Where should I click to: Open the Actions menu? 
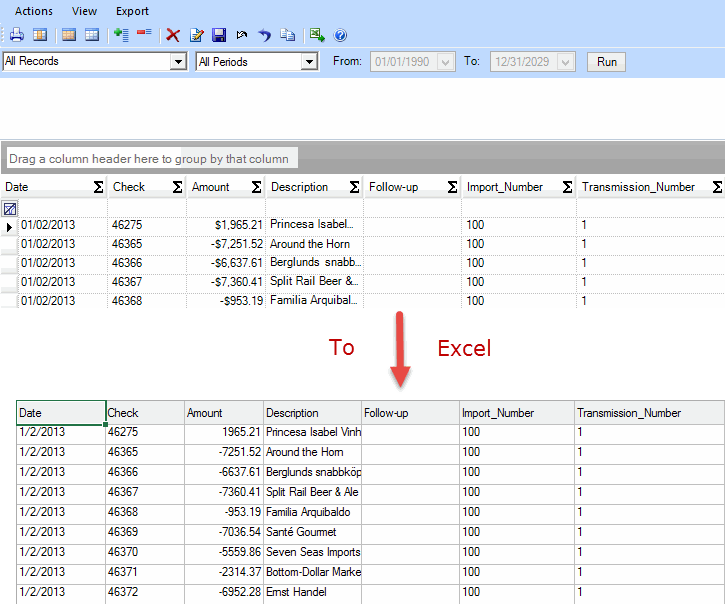tap(34, 11)
